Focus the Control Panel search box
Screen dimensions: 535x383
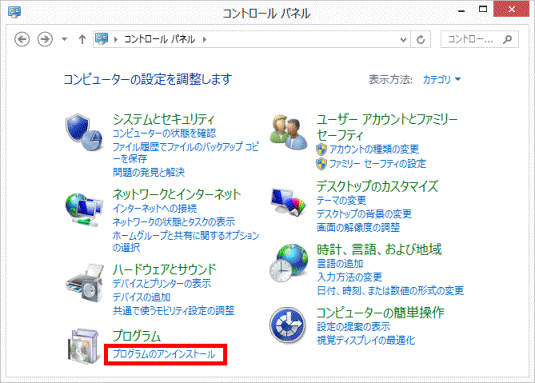479,39
